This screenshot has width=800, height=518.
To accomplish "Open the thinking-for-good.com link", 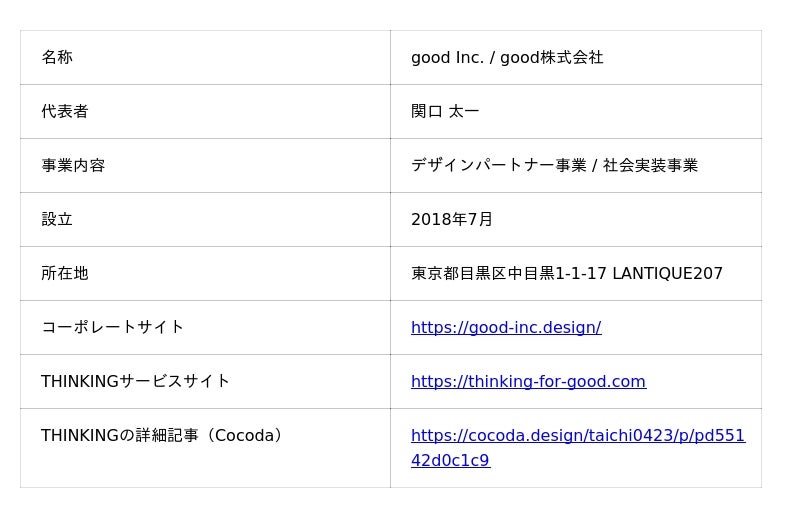I will click(528, 382).
